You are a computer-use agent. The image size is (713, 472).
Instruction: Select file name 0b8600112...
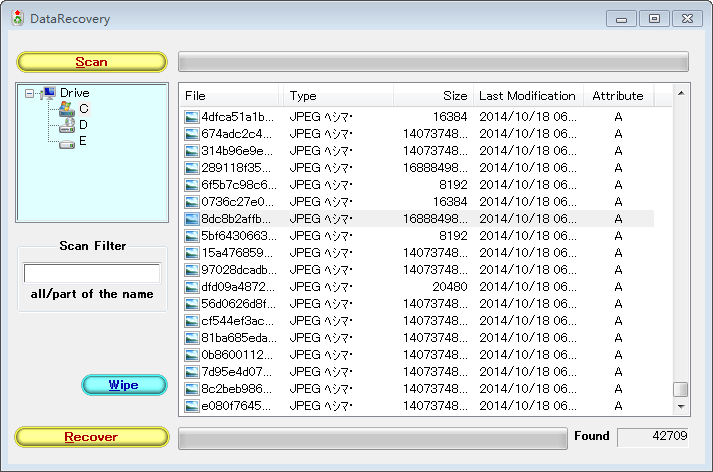[x=237, y=355]
